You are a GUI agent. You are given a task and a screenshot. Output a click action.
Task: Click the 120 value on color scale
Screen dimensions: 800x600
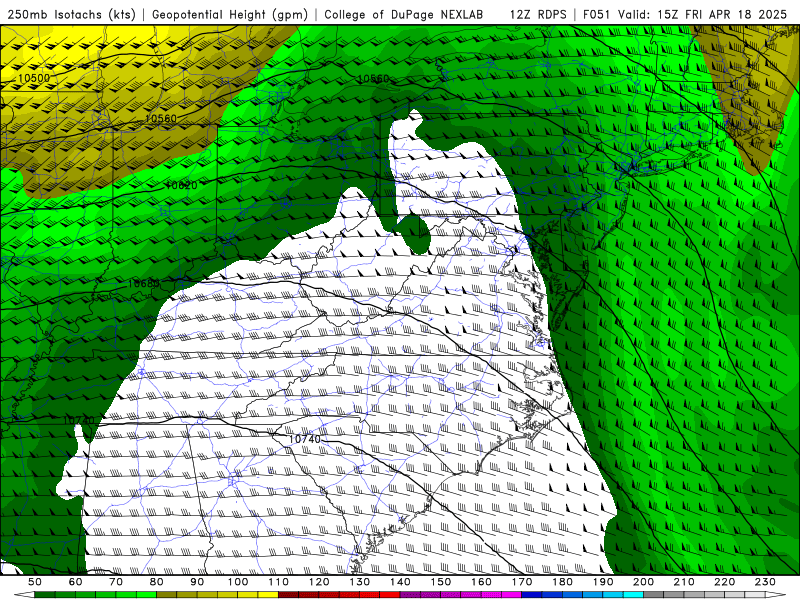click(319, 582)
